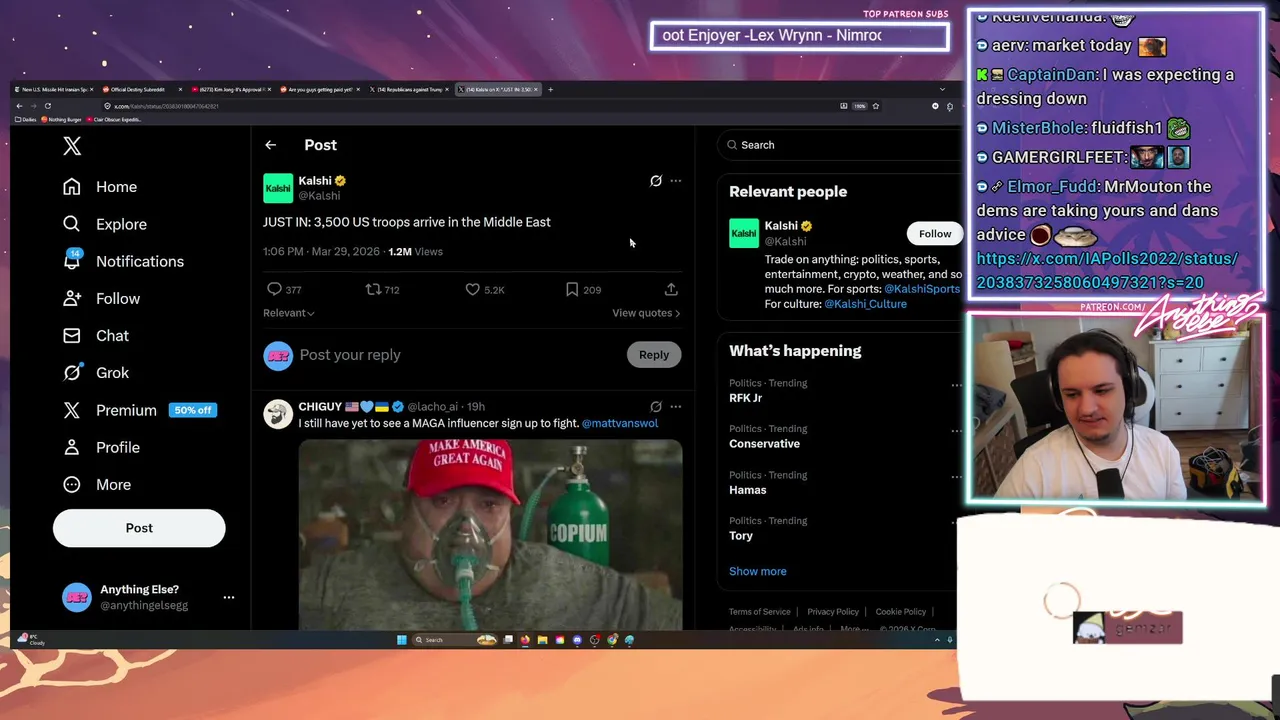
Task: Click the white Post button in the sidebar
Action: point(139,528)
